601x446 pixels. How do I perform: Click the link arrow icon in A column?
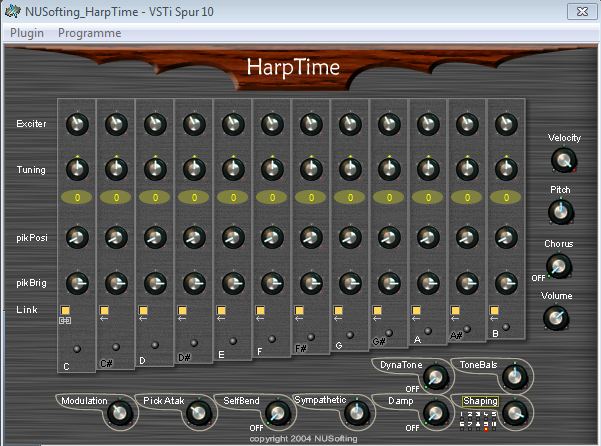point(416,318)
